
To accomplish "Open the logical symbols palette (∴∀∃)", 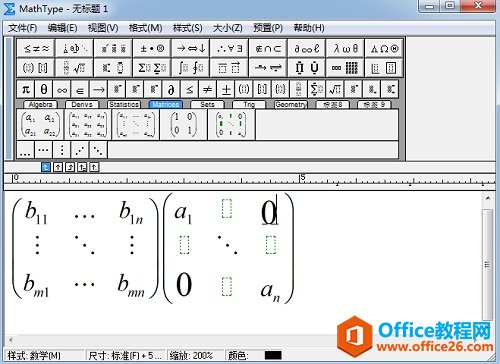I will click(229, 49).
